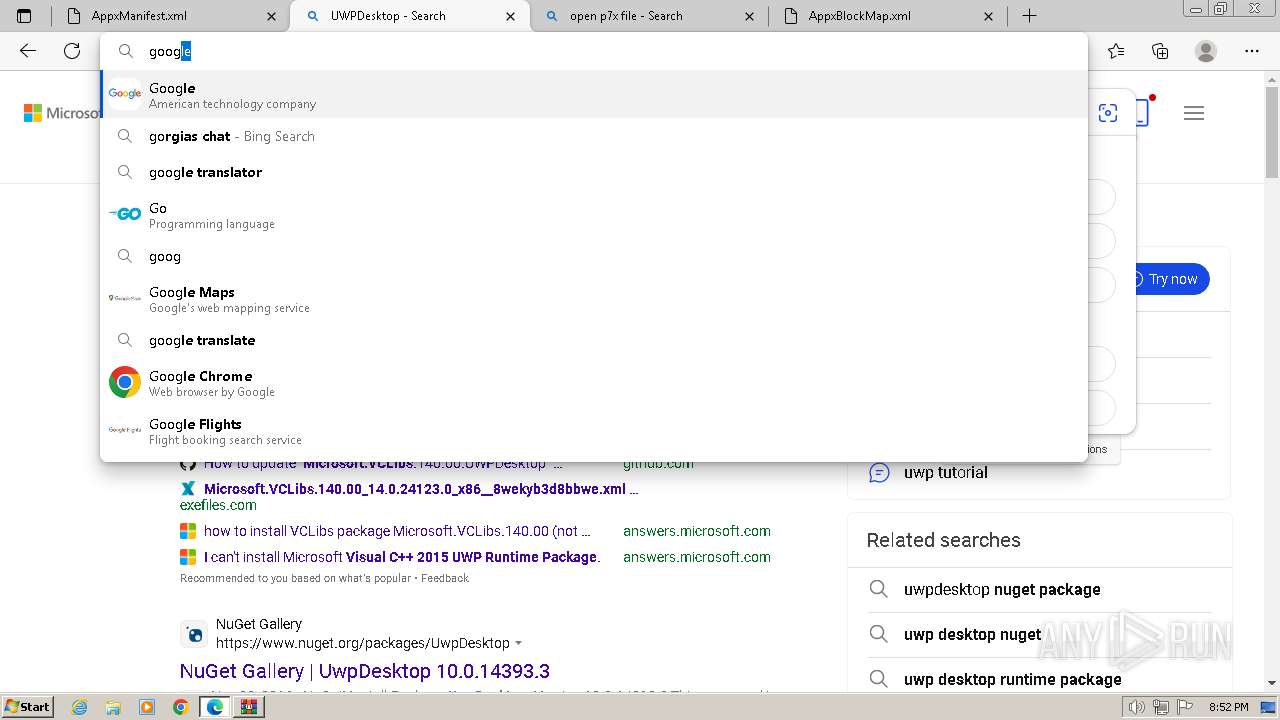Choose the Google Maps suggestion
Image resolution: width=1280 pixels, height=720 pixels.
point(594,299)
